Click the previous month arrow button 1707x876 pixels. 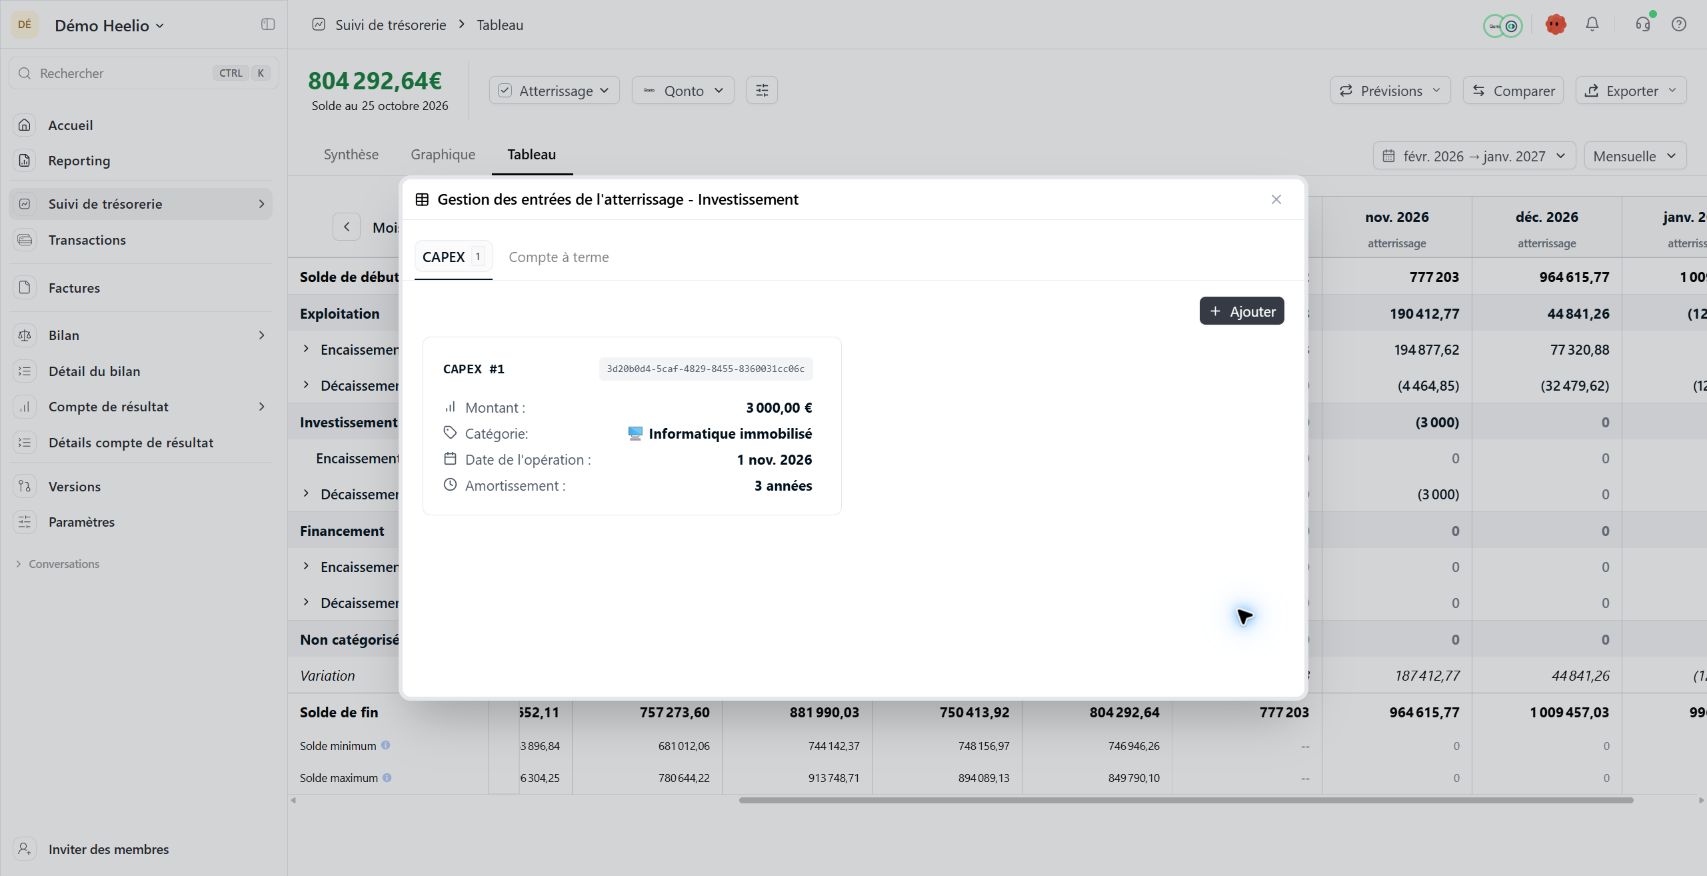346,227
